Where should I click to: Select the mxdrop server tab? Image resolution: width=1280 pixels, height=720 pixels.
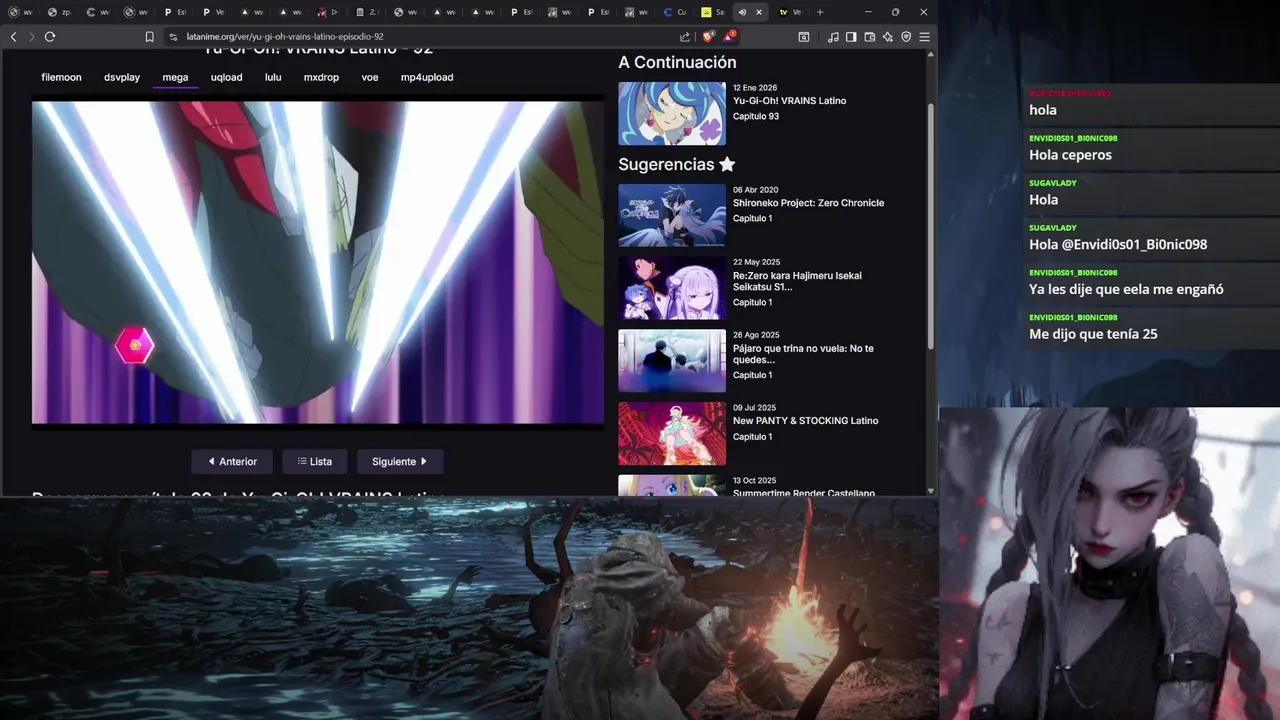coord(321,77)
